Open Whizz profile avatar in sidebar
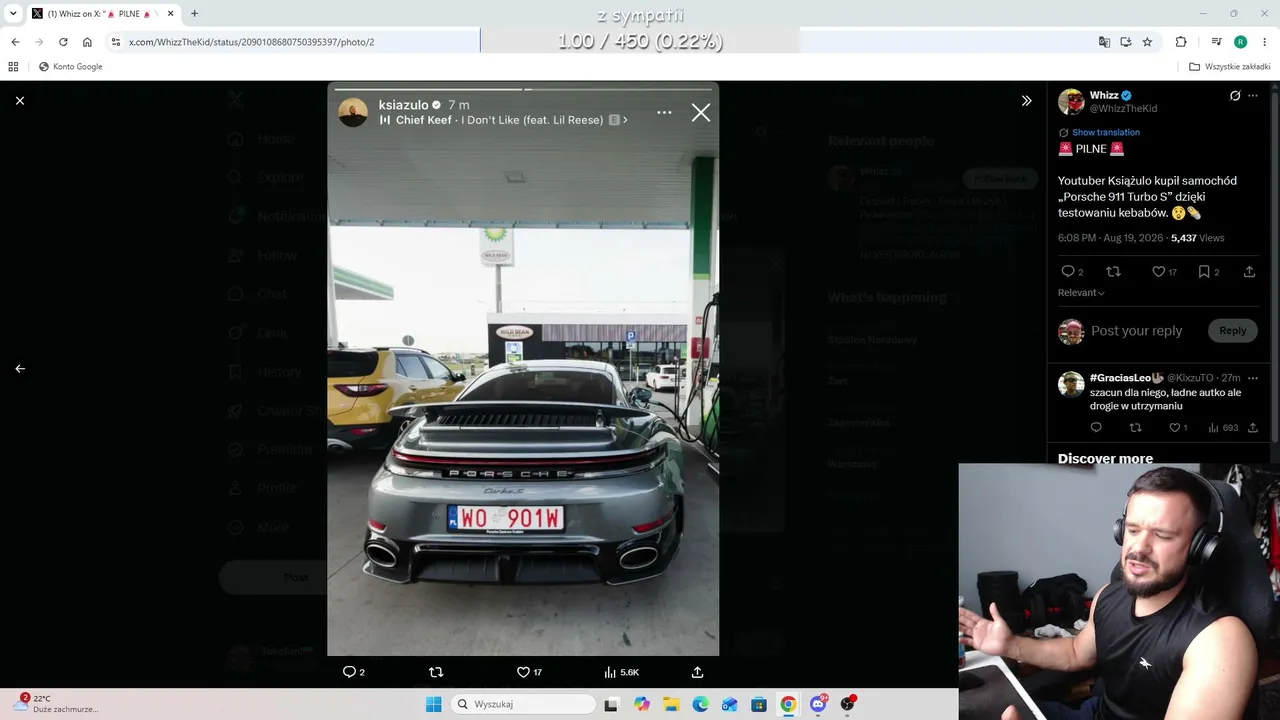 click(1071, 102)
